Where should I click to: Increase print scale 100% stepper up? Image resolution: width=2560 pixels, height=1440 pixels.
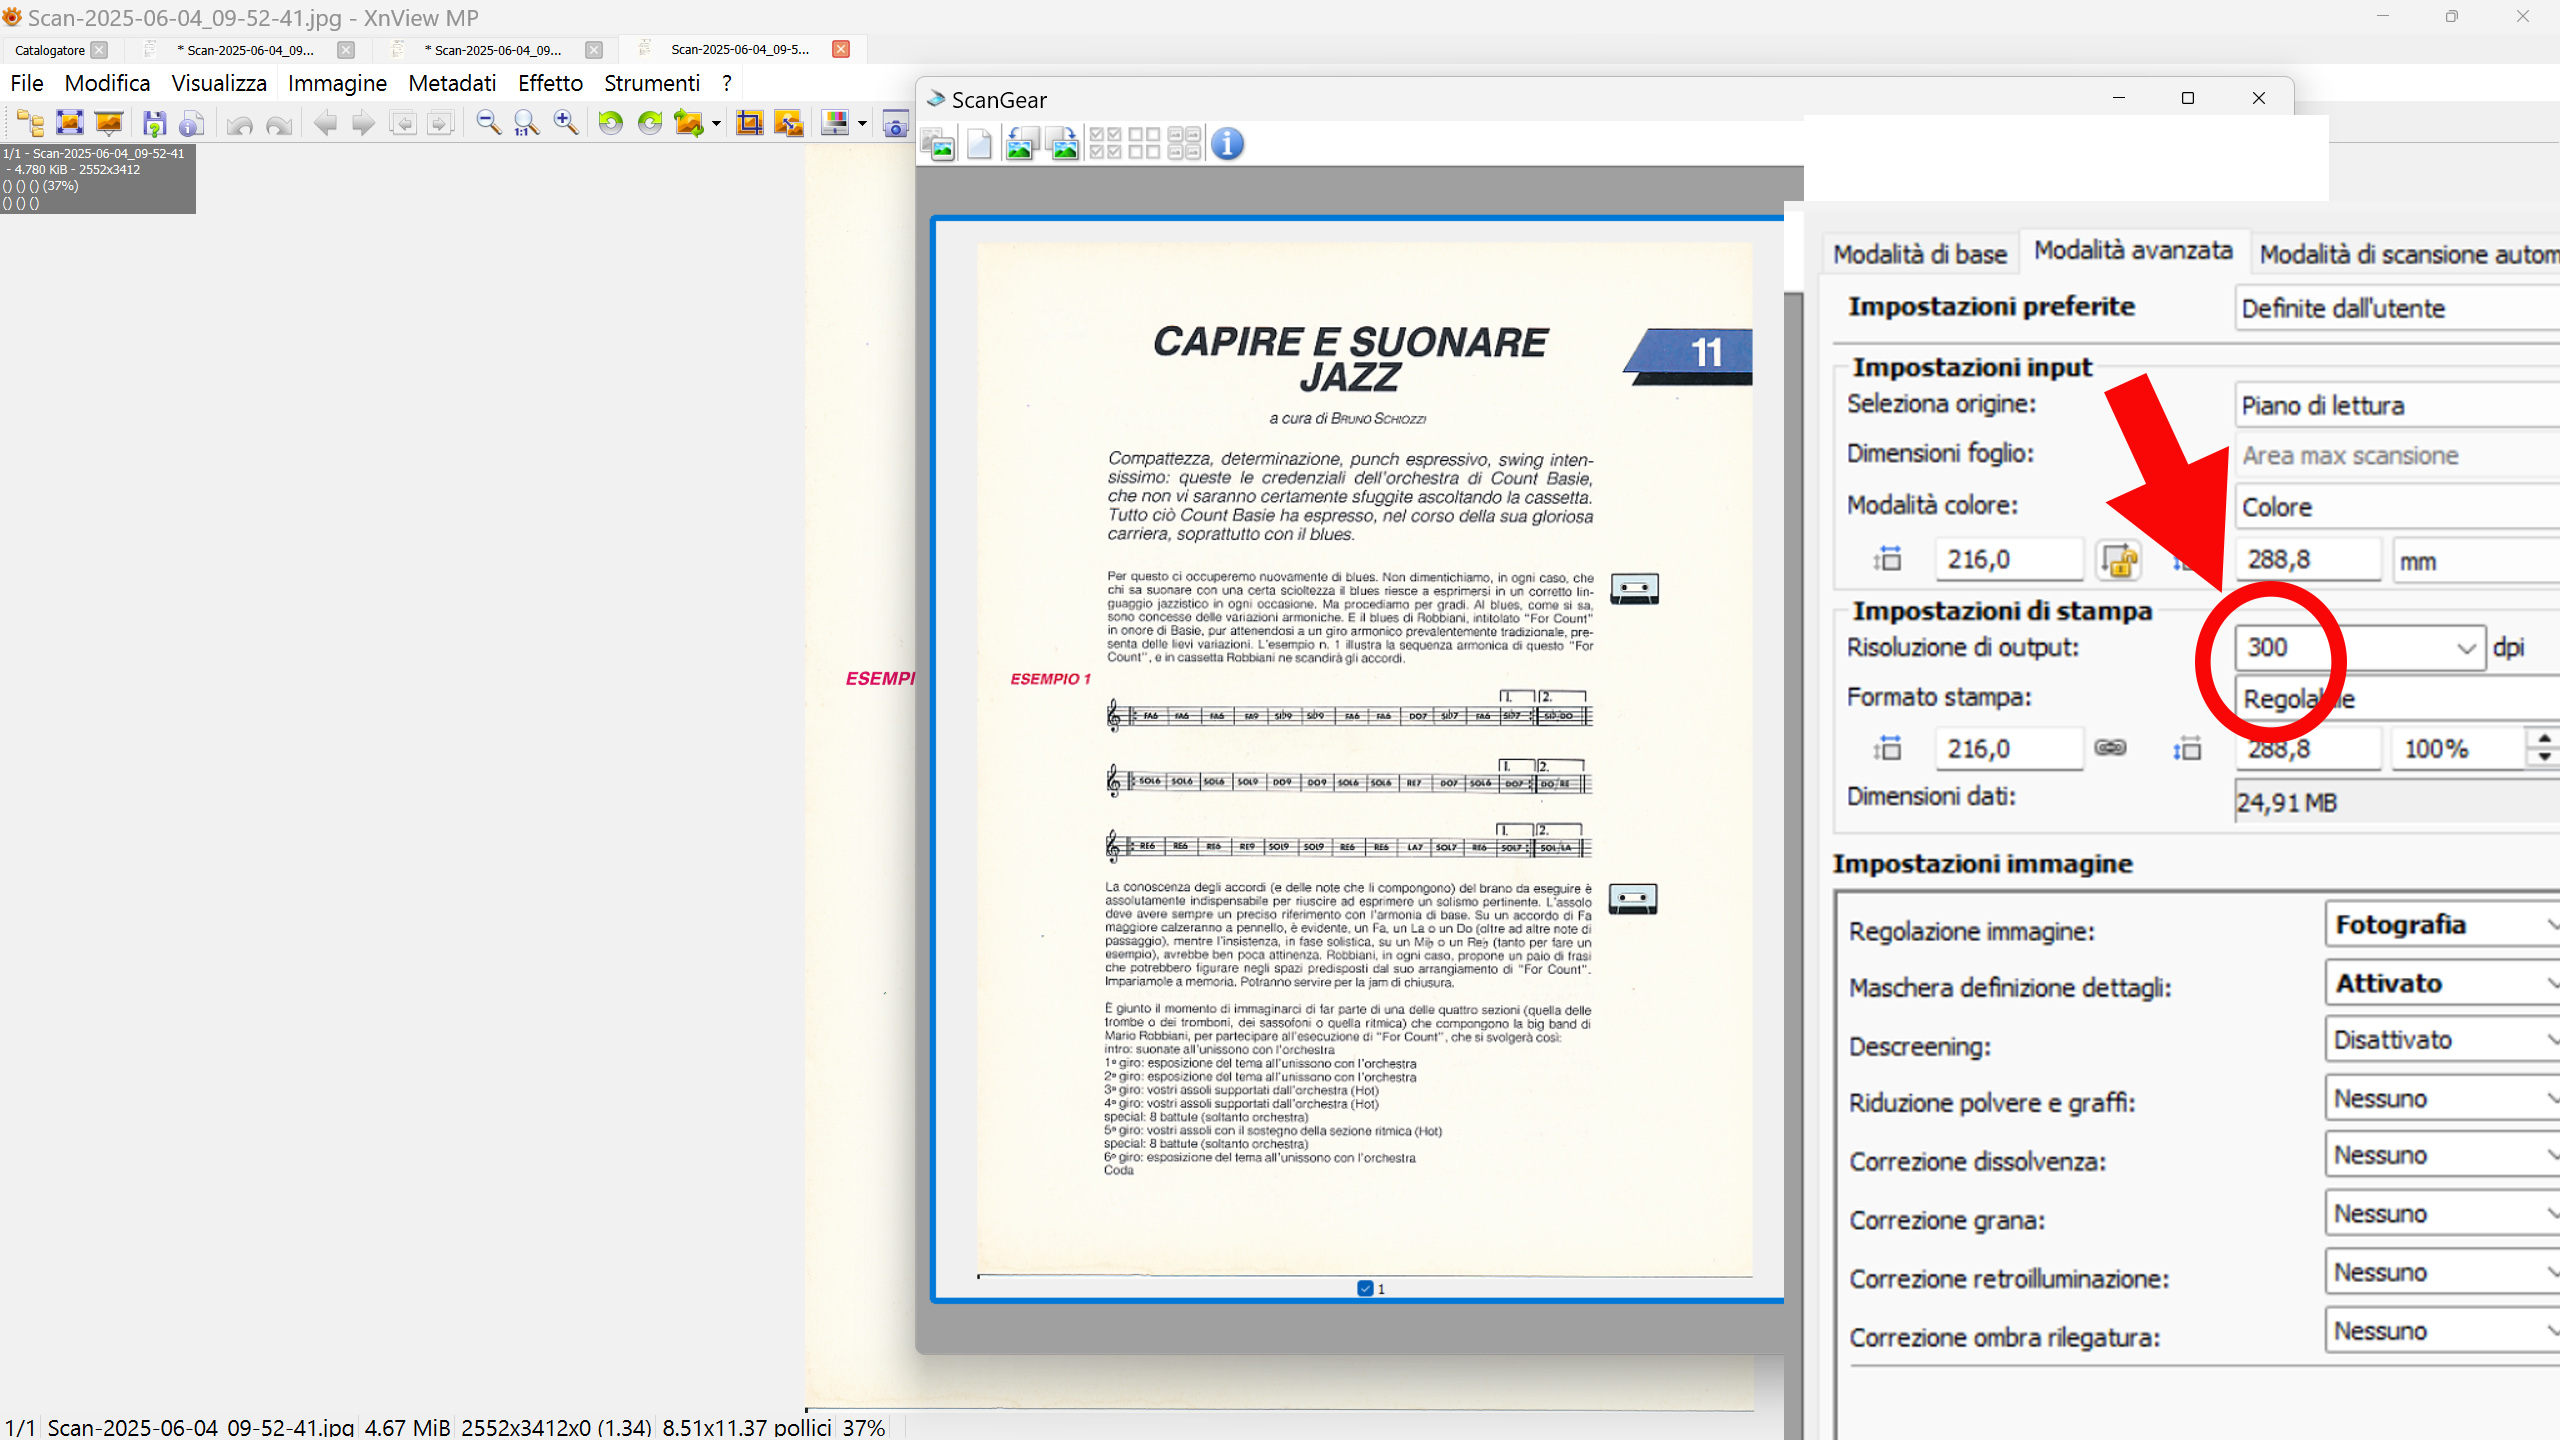[2545, 738]
